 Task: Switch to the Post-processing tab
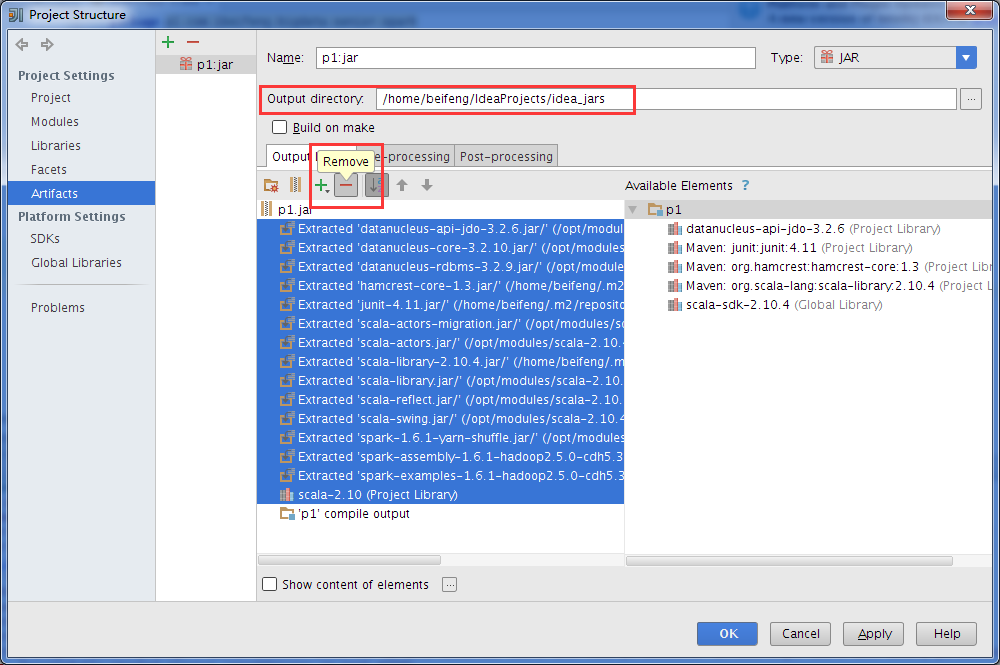pos(506,156)
